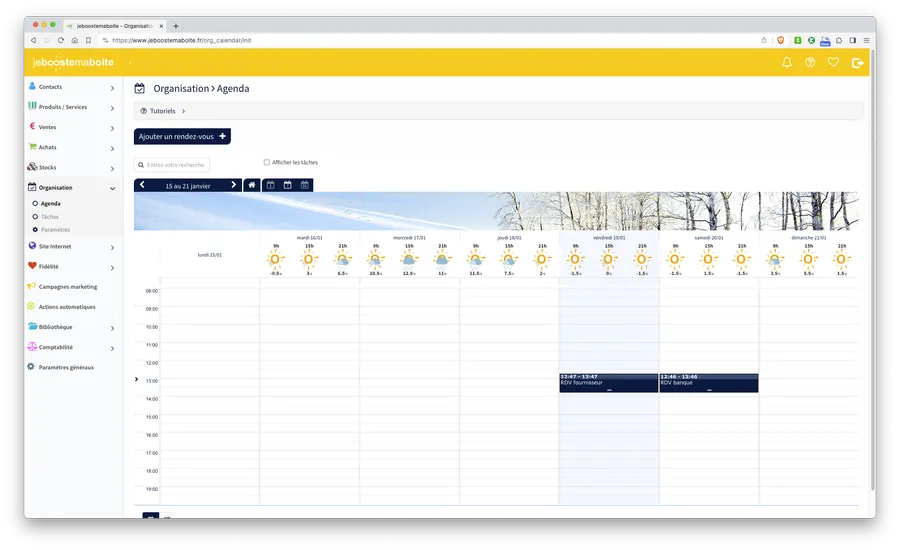
Task: Click the agenda calendar icon beside title
Action: coord(139,88)
